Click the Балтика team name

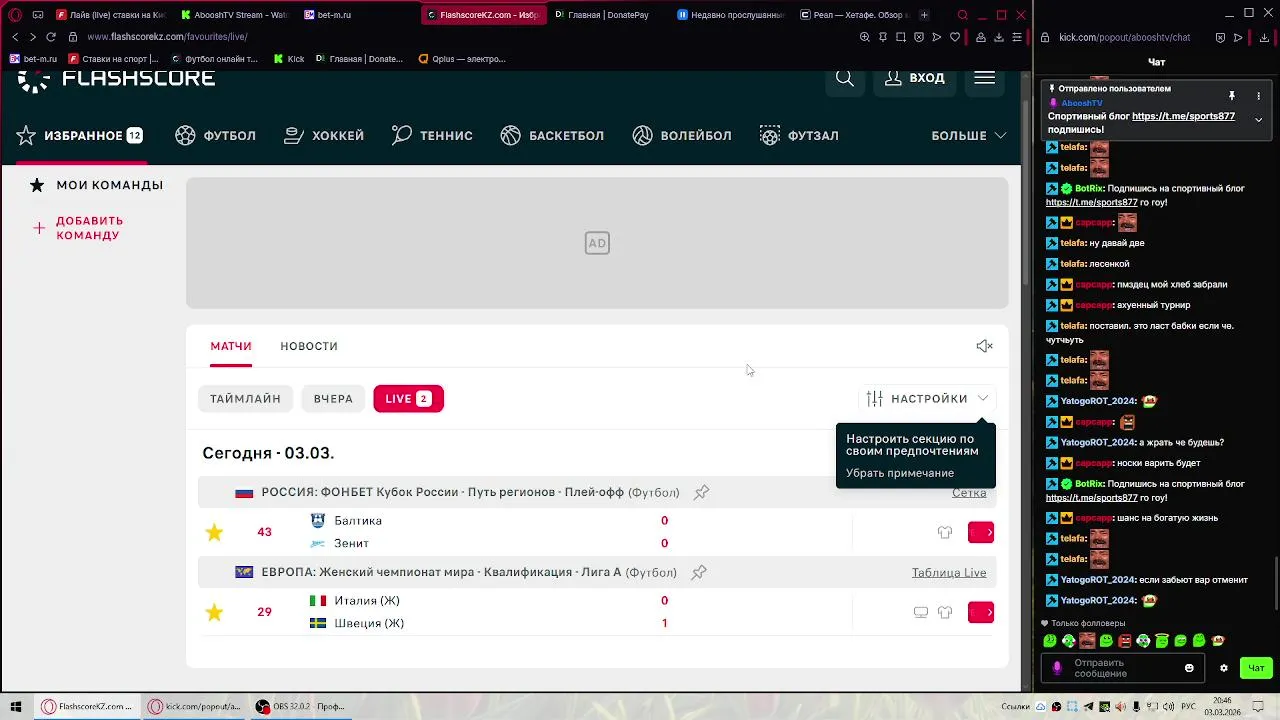[358, 521]
